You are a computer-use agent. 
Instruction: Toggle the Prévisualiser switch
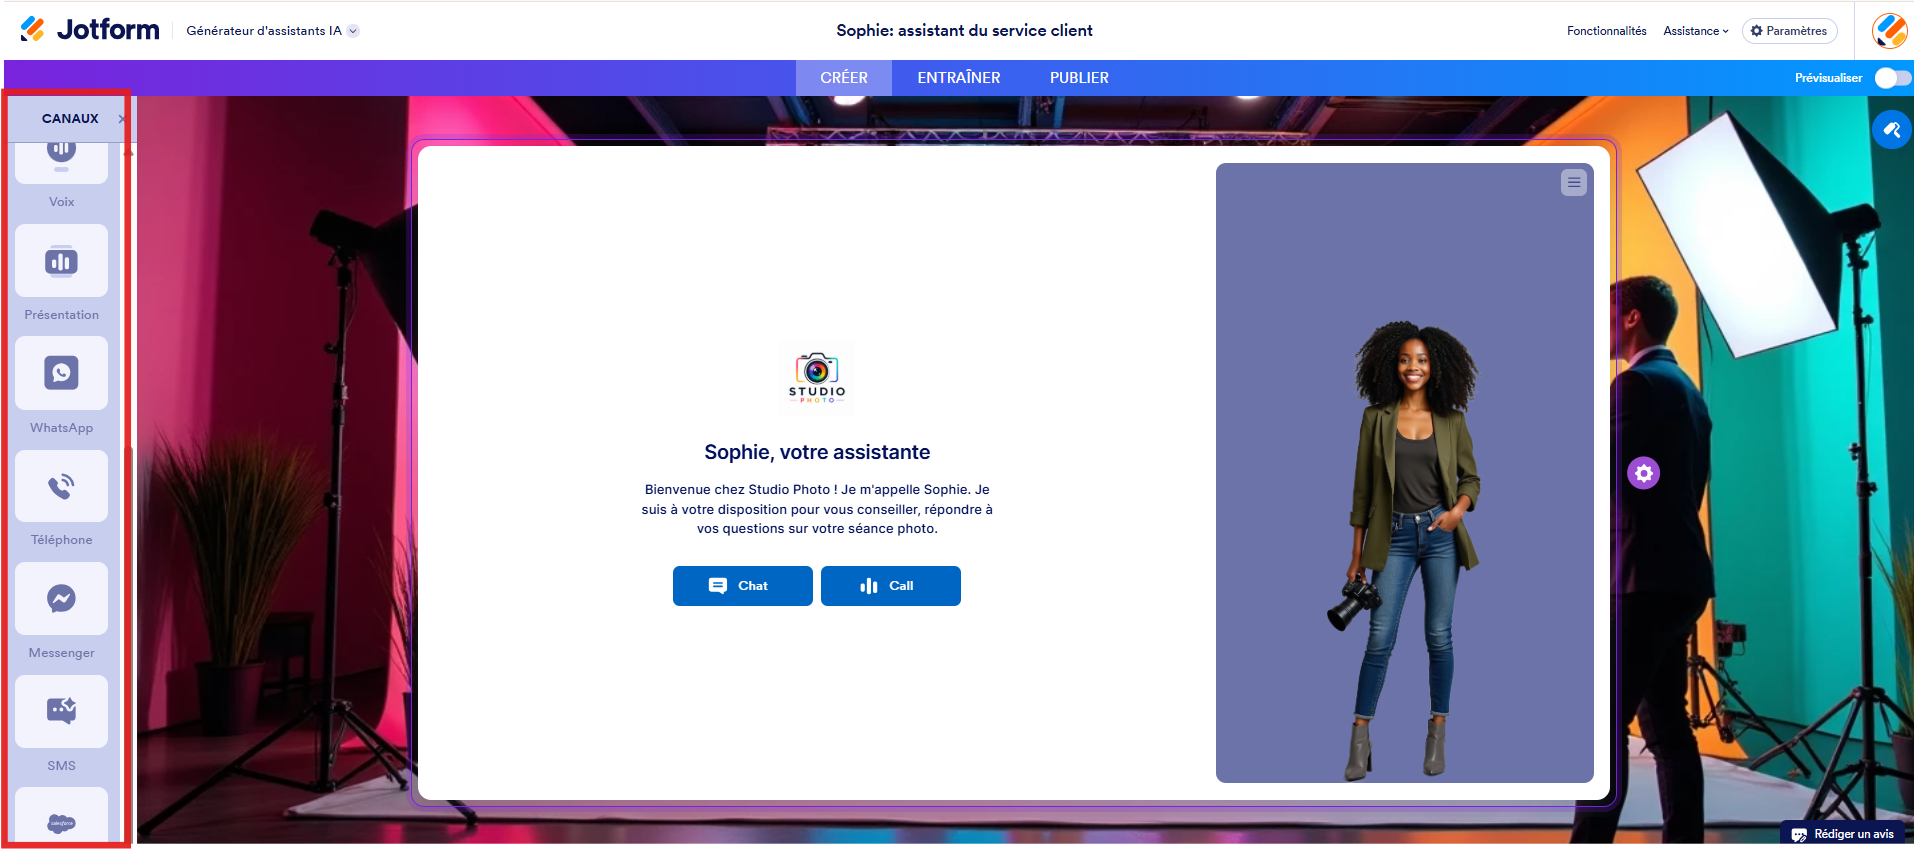[x=1892, y=78]
